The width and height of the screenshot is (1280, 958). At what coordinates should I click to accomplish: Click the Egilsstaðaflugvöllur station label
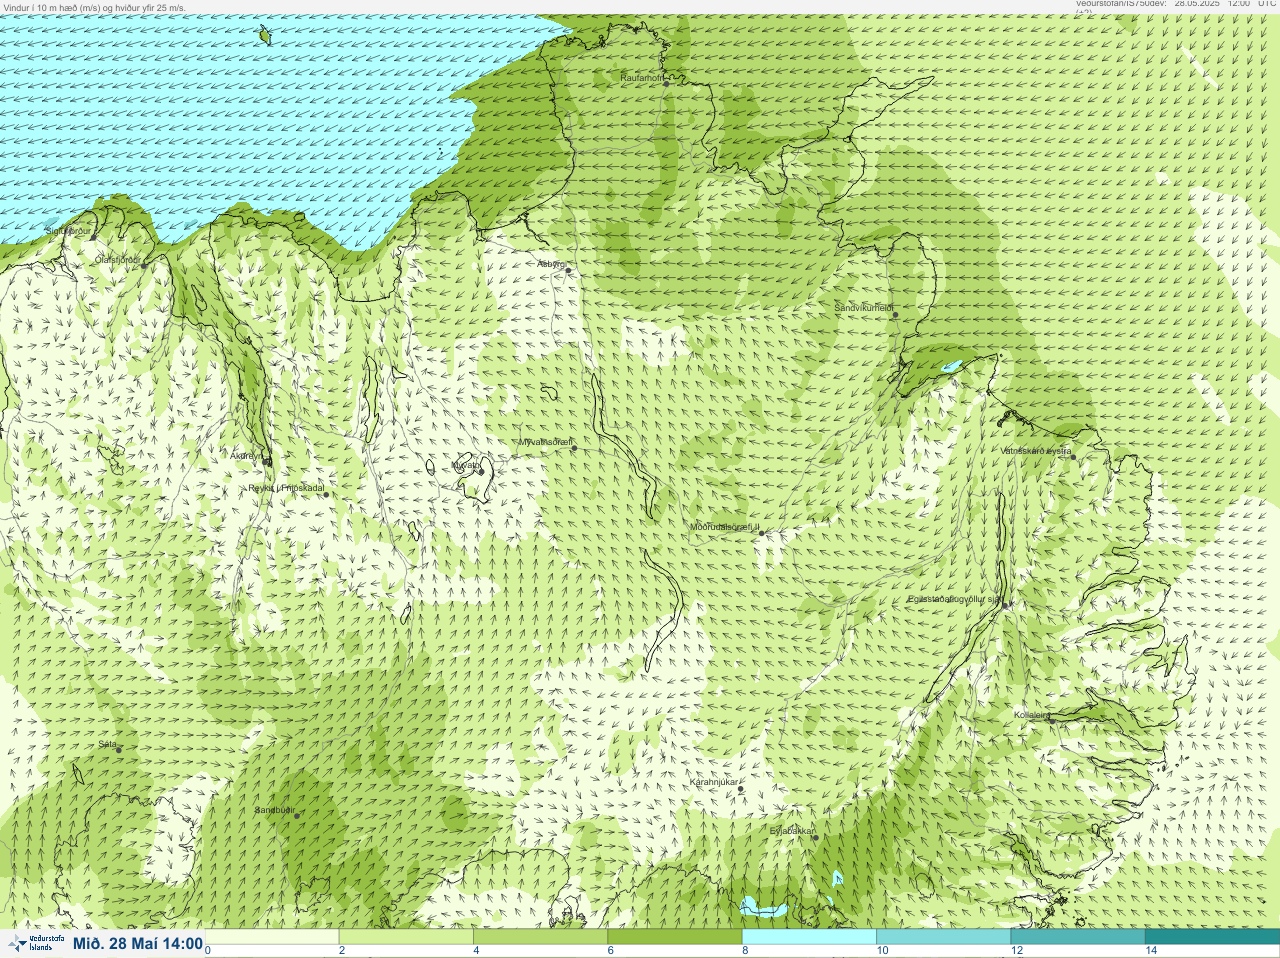(x=954, y=599)
